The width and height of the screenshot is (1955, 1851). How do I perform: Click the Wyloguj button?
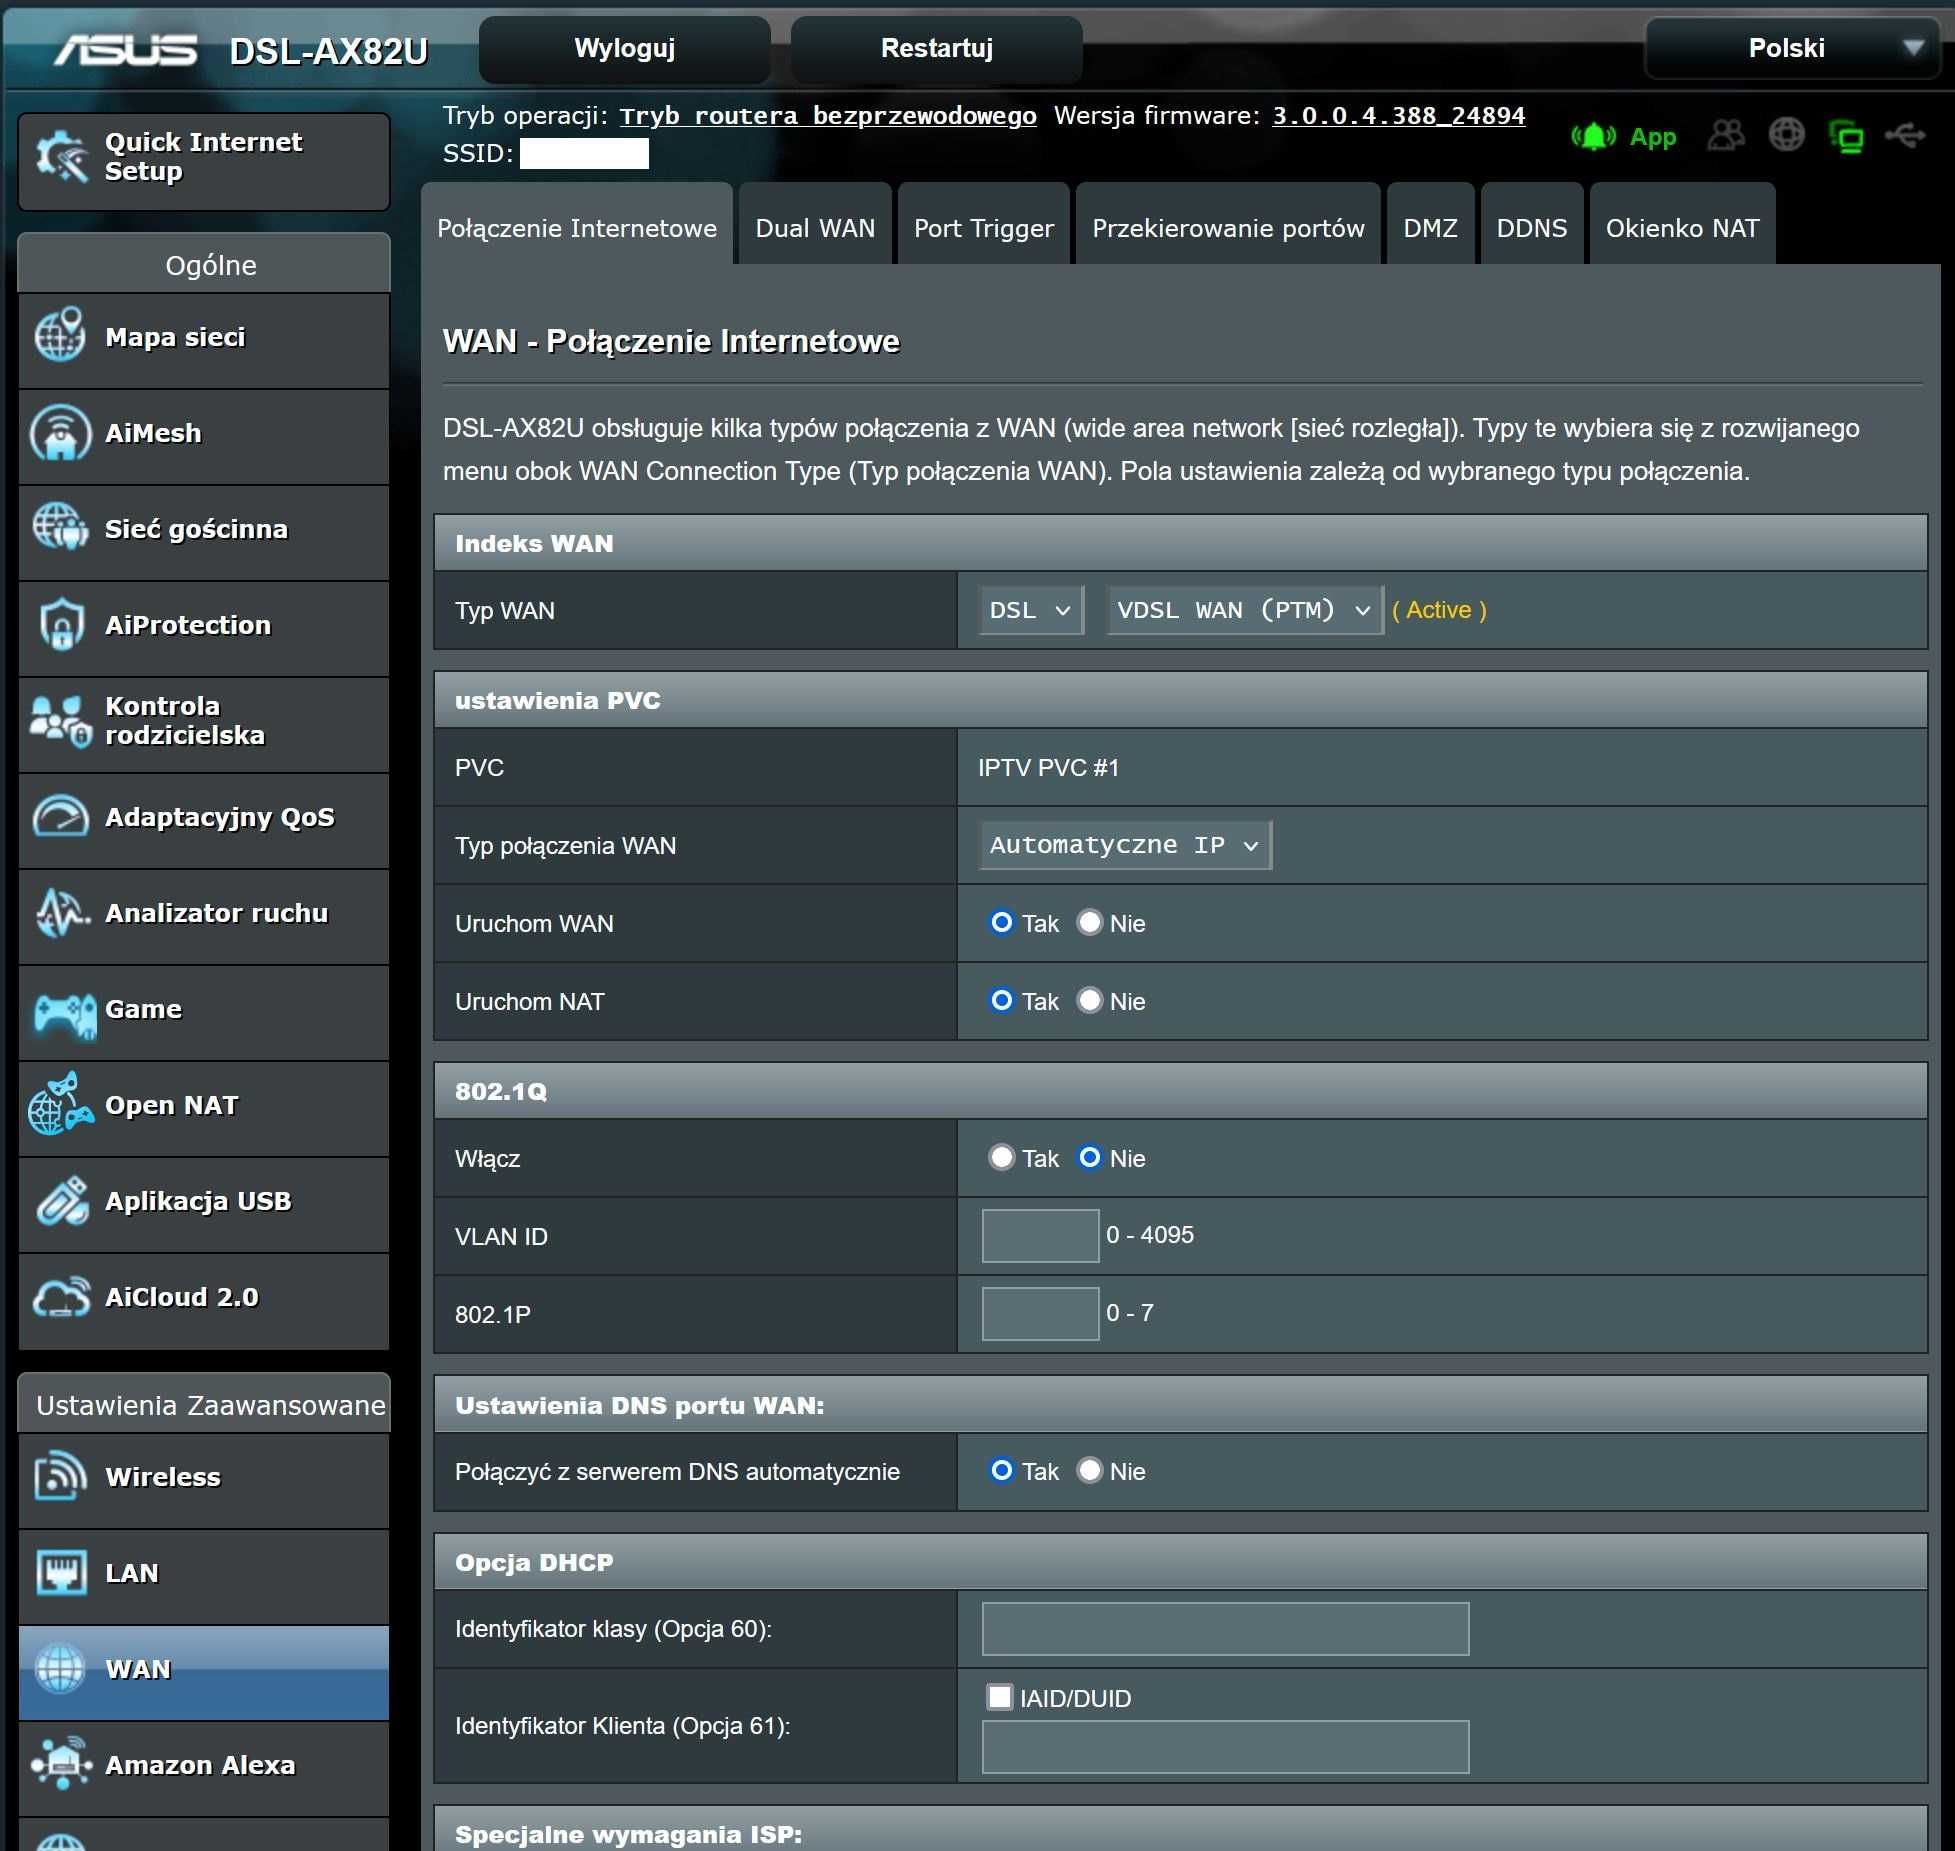[x=625, y=49]
